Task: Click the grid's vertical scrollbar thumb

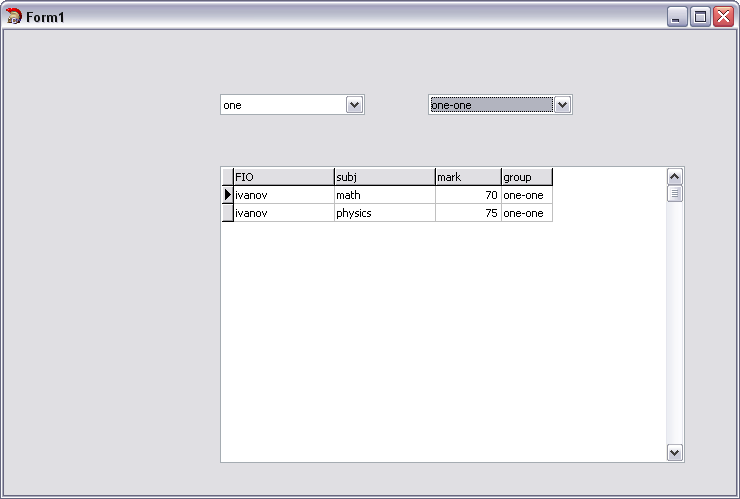Action: [x=675, y=193]
